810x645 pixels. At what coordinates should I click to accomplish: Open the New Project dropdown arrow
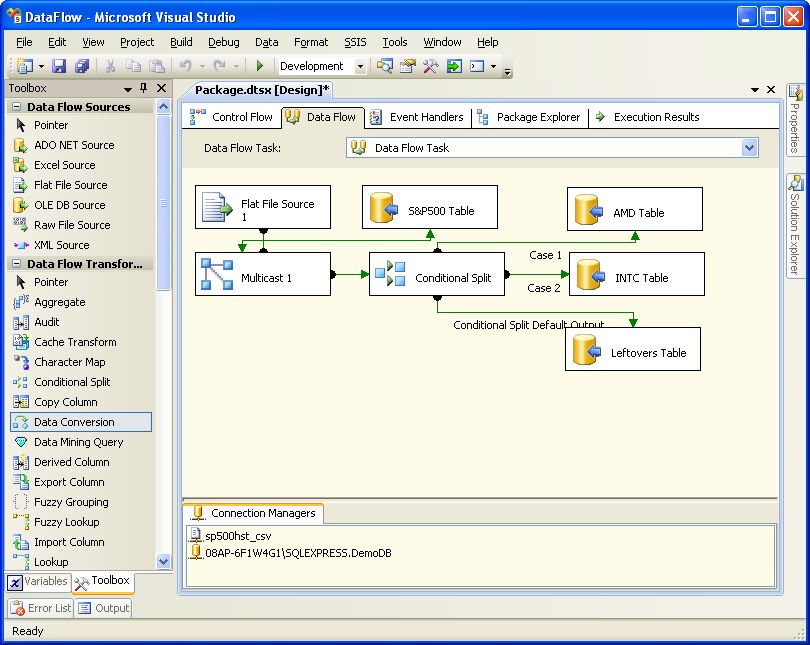pos(41,67)
